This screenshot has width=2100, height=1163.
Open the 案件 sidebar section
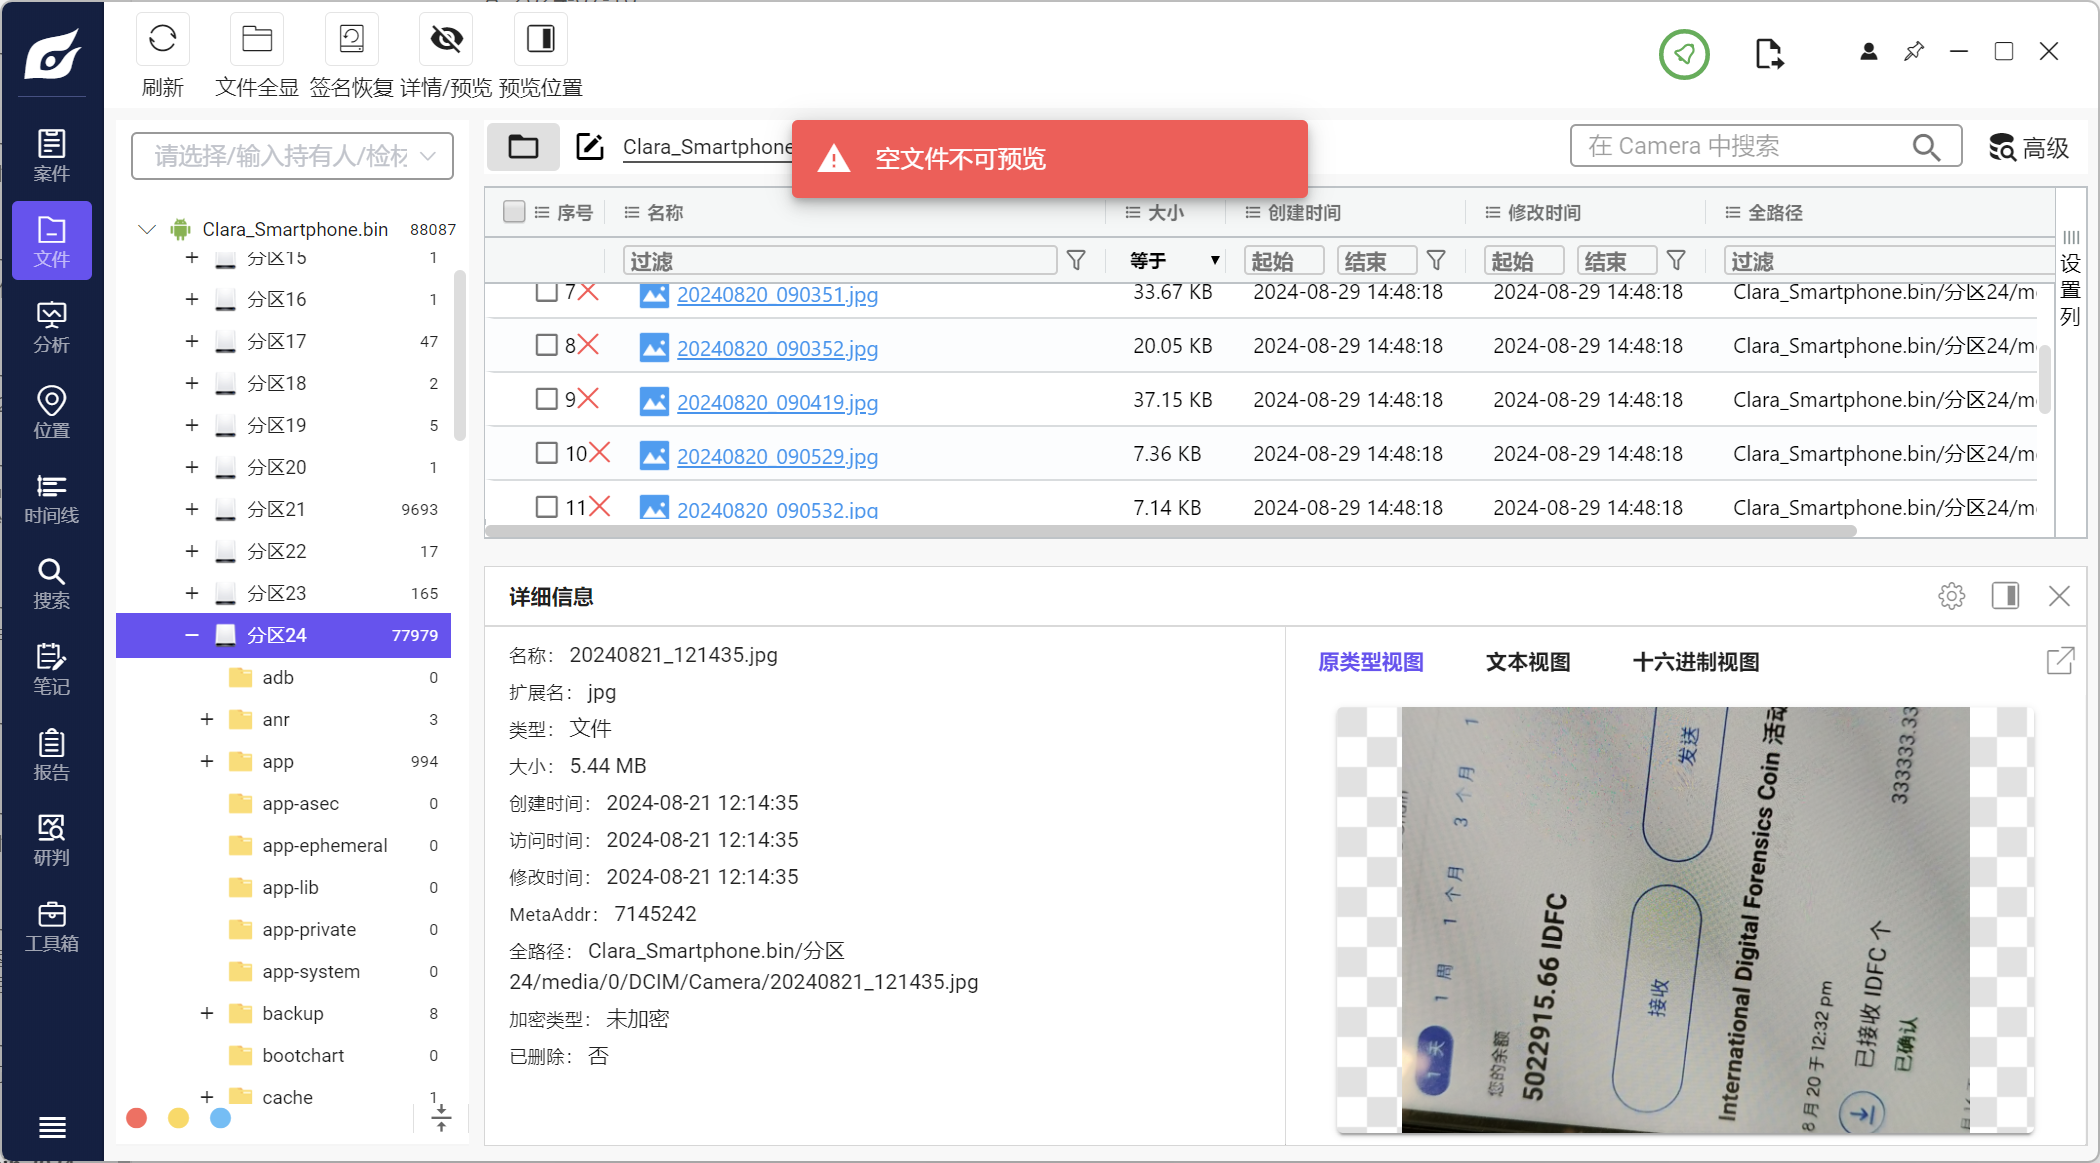(52, 155)
